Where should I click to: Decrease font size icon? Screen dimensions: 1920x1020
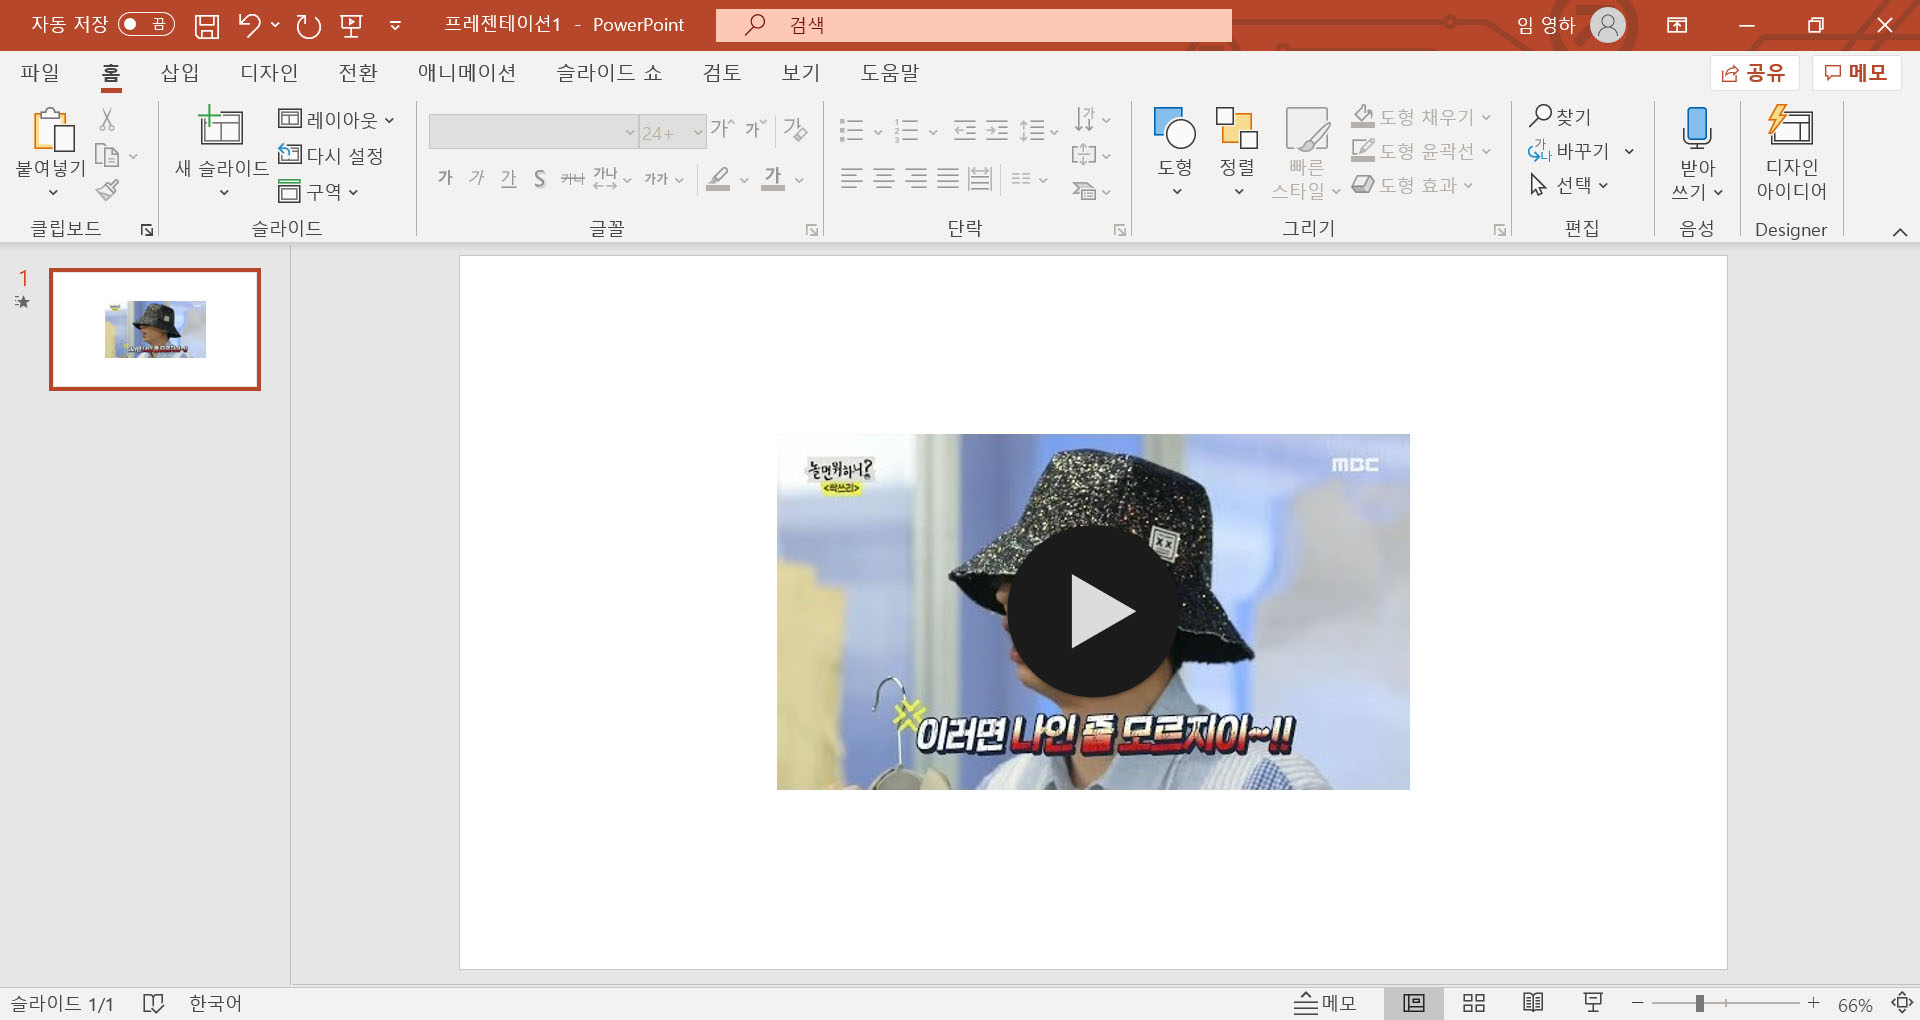[x=755, y=129]
